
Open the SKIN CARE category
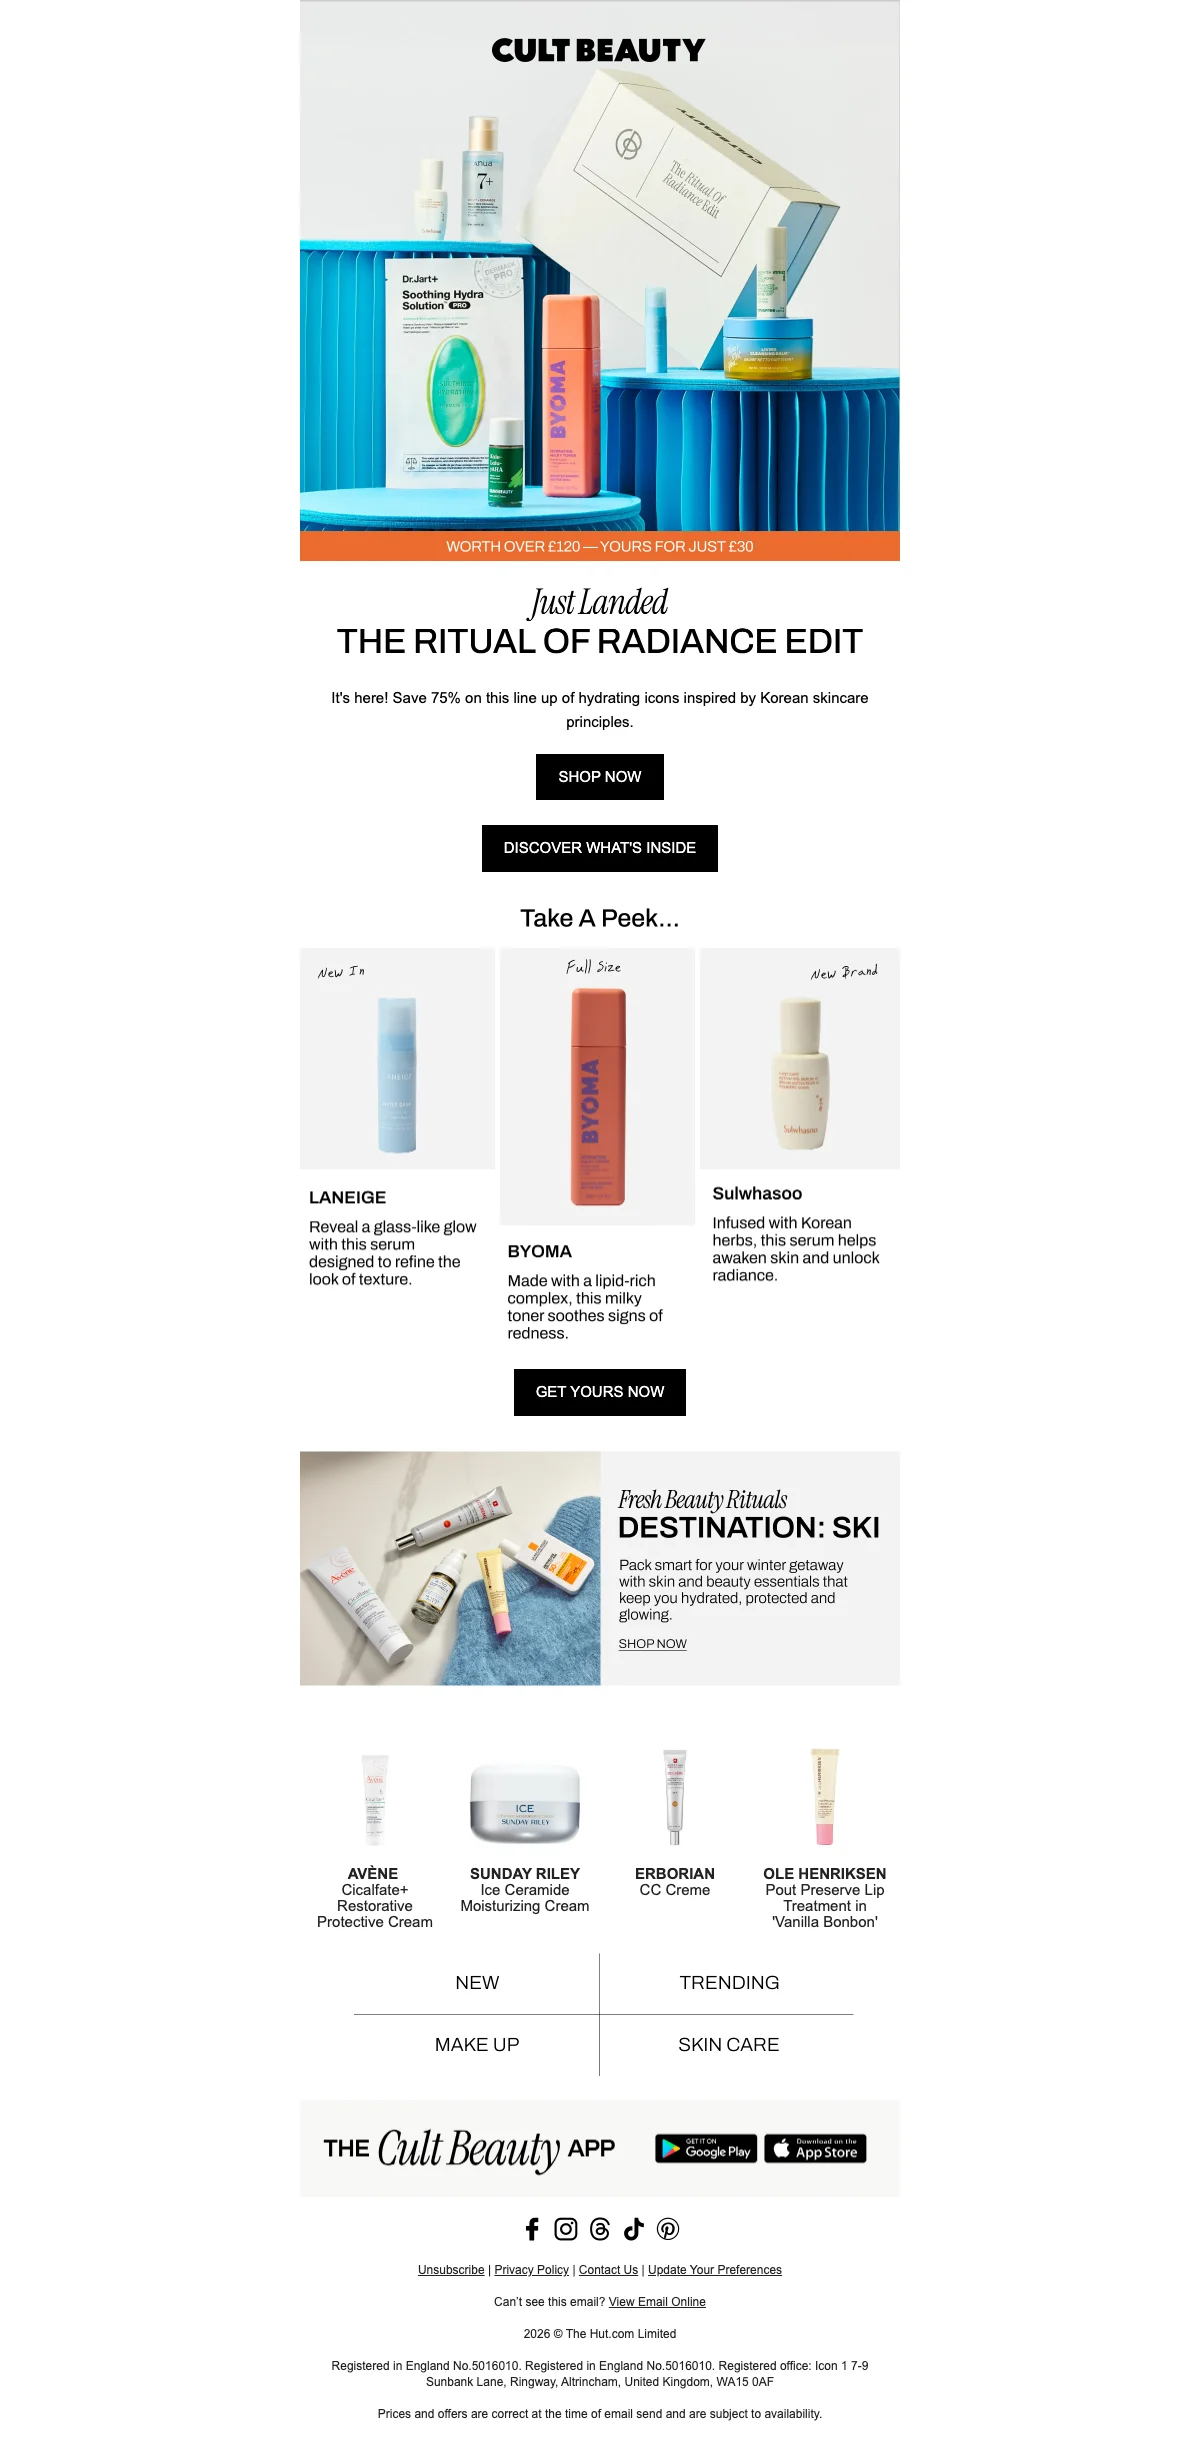coord(729,2045)
